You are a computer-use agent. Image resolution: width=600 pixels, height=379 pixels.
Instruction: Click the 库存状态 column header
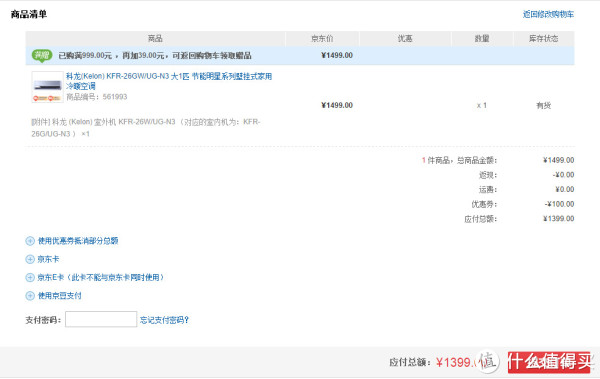(x=543, y=39)
